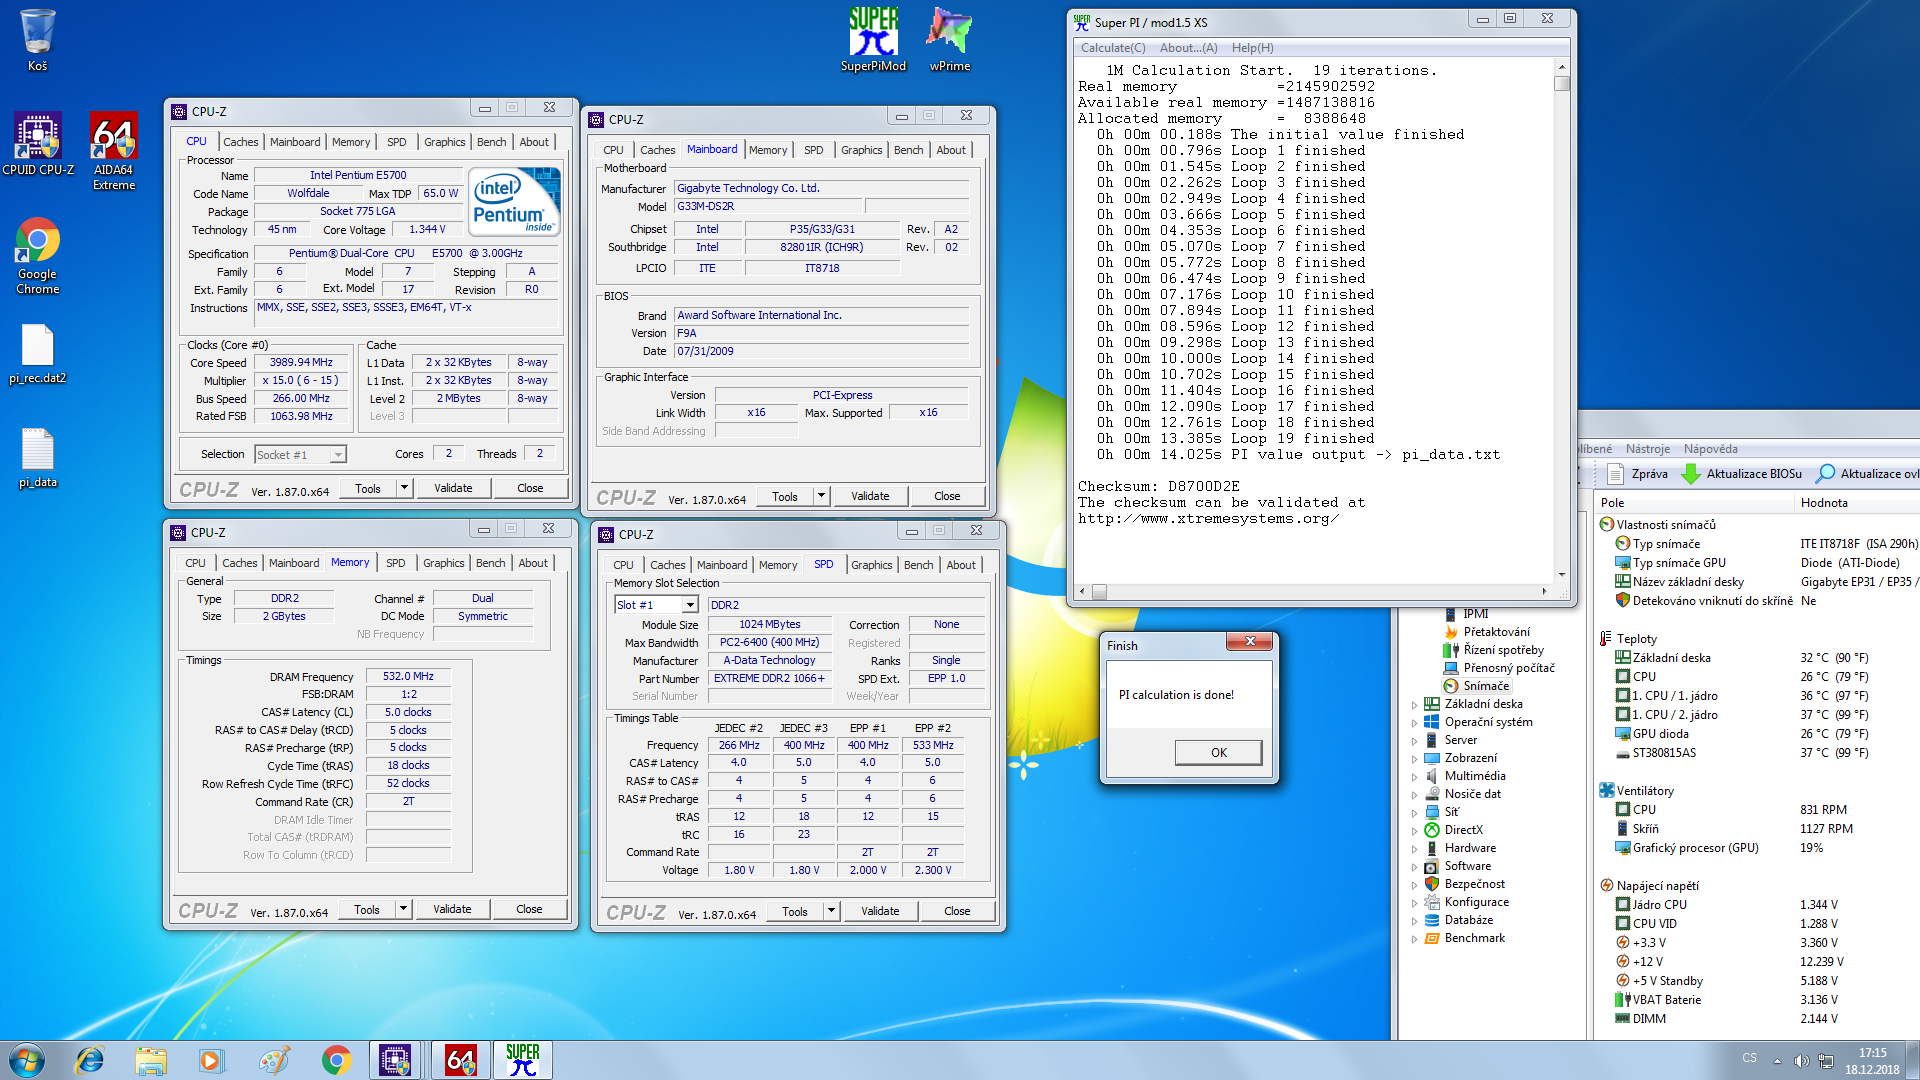Viewport: 1920px width, 1080px height.
Task: Open File Explorer from the taskbar
Action: pos(151,1060)
